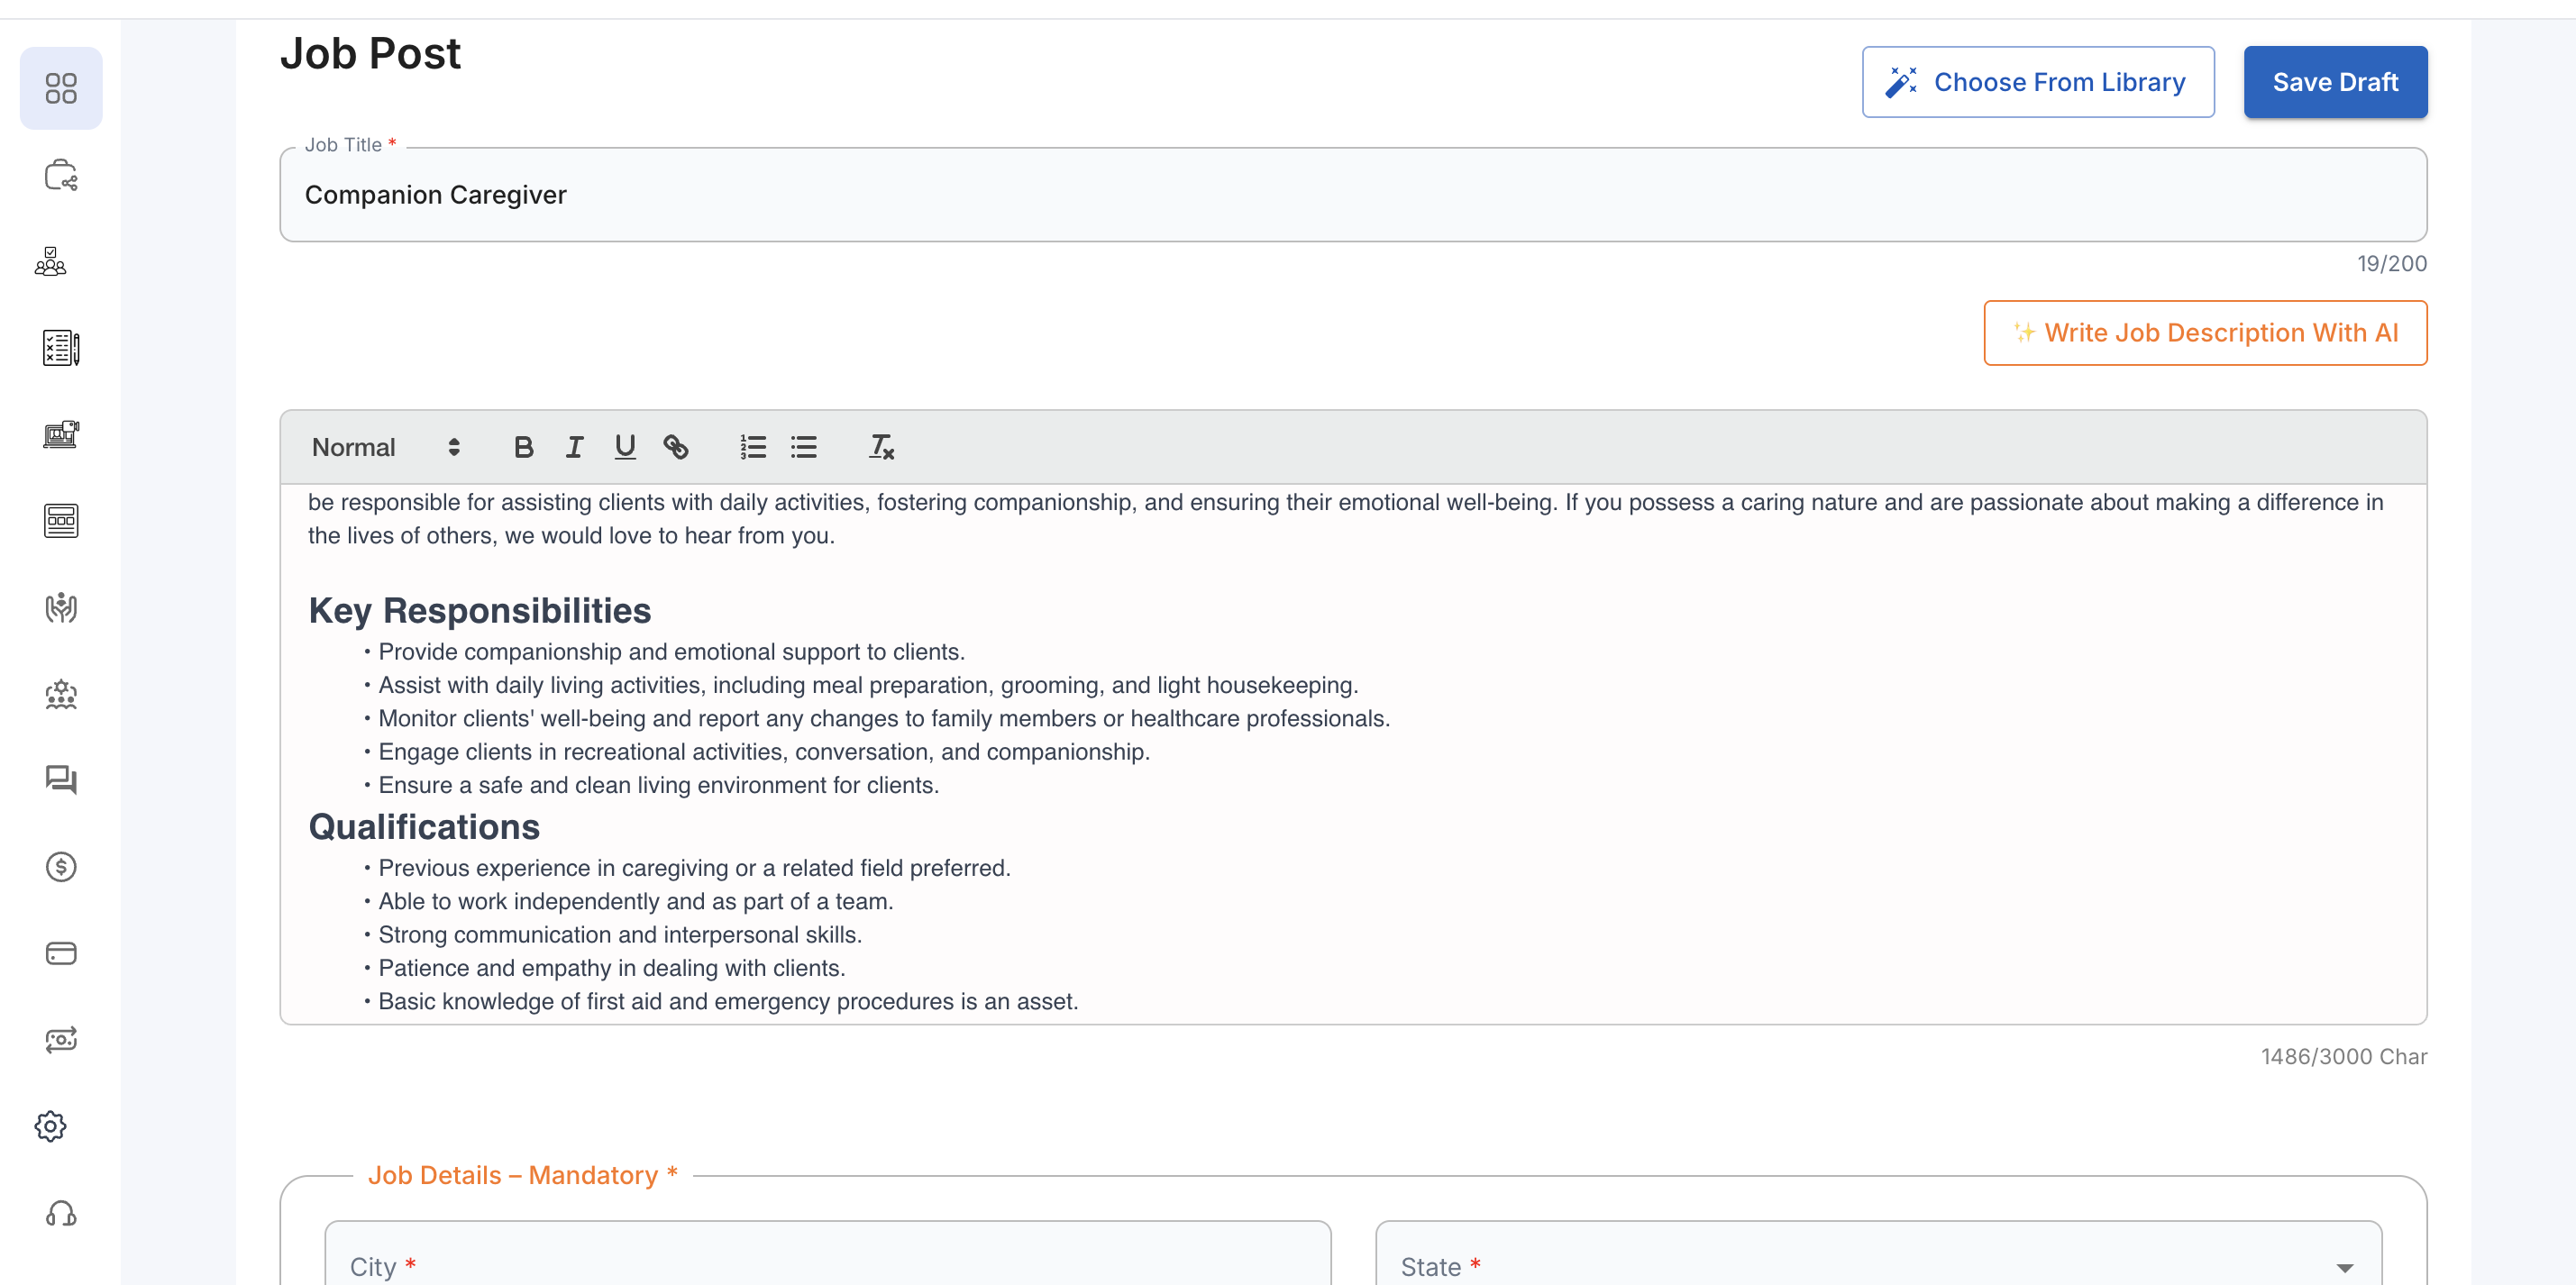Image resolution: width=2576 pixels, height=1285 pixels.
Task: Clear text formatting in editor
Action: pos(881,447)
